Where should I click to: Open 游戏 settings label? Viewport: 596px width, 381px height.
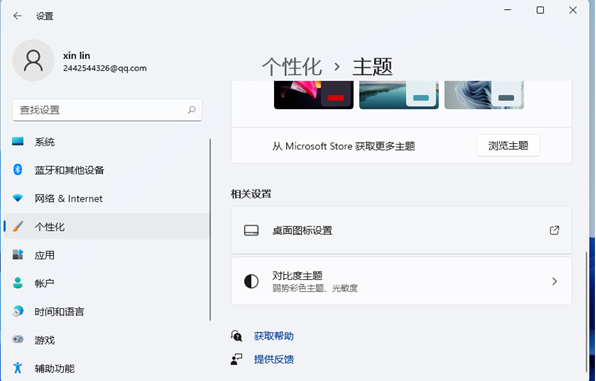point(44,340)
